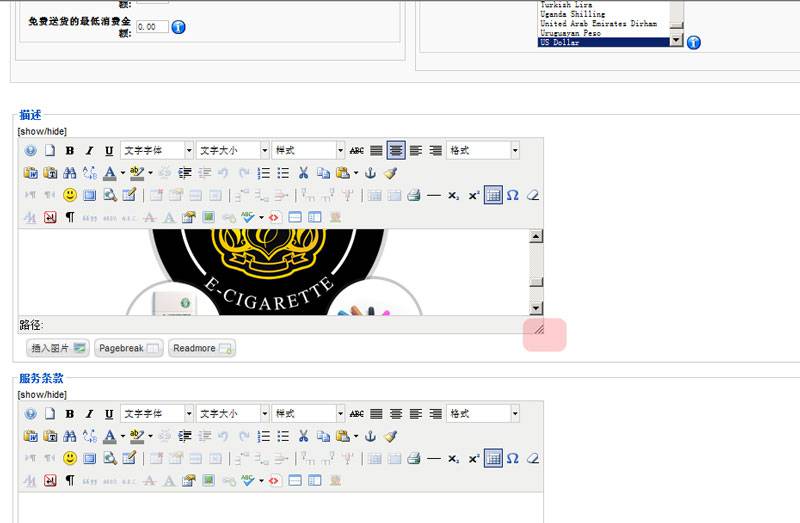Click the Print icon in 描述 editor toolbar
Image resolution: width=800 pixels, height=523 pixels.
coord(413,194)
